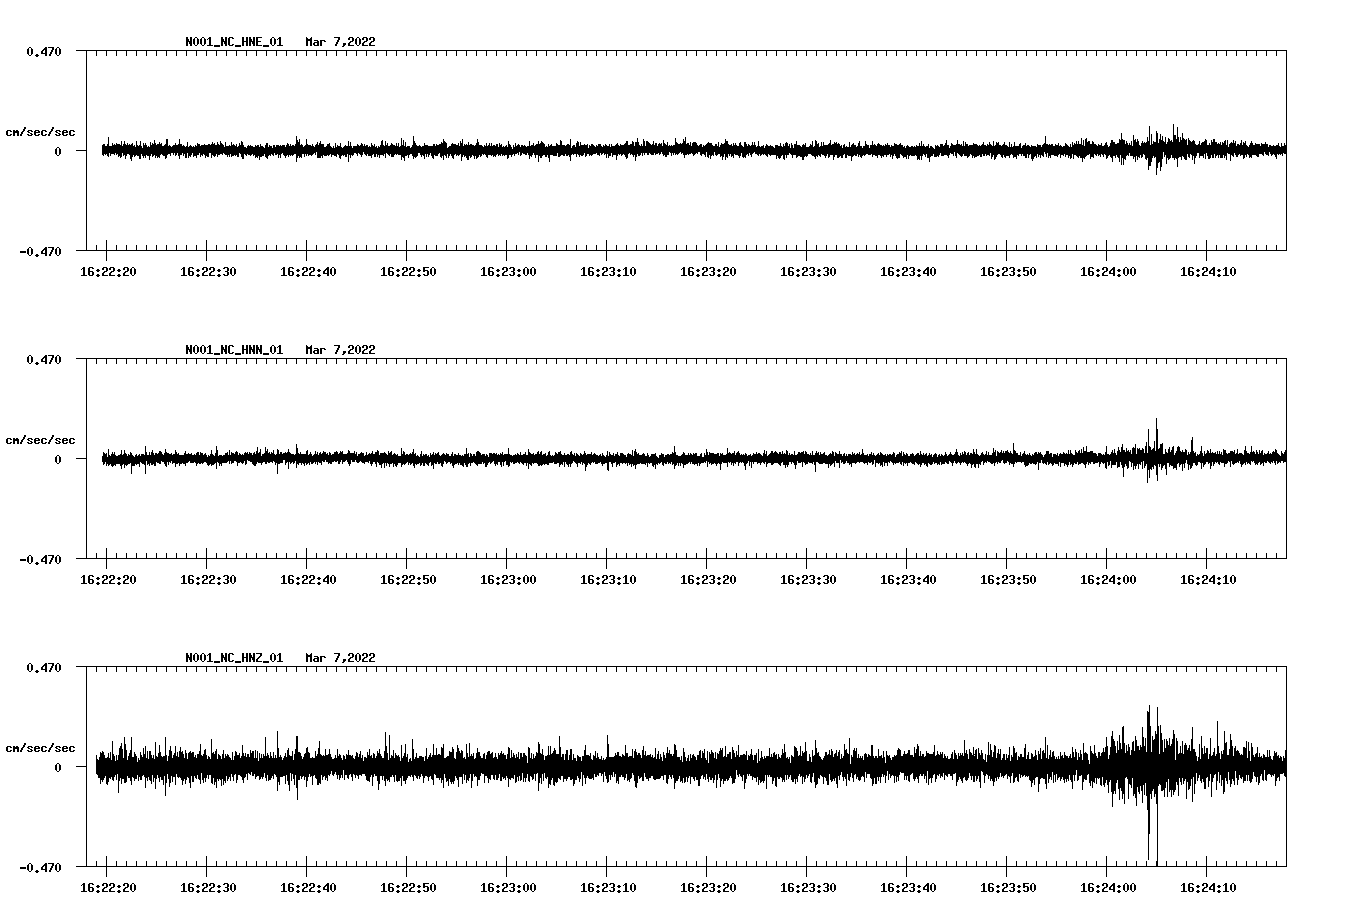
Task: Click 16:23:30 time label under HNE plot
Action: [808, 271]
